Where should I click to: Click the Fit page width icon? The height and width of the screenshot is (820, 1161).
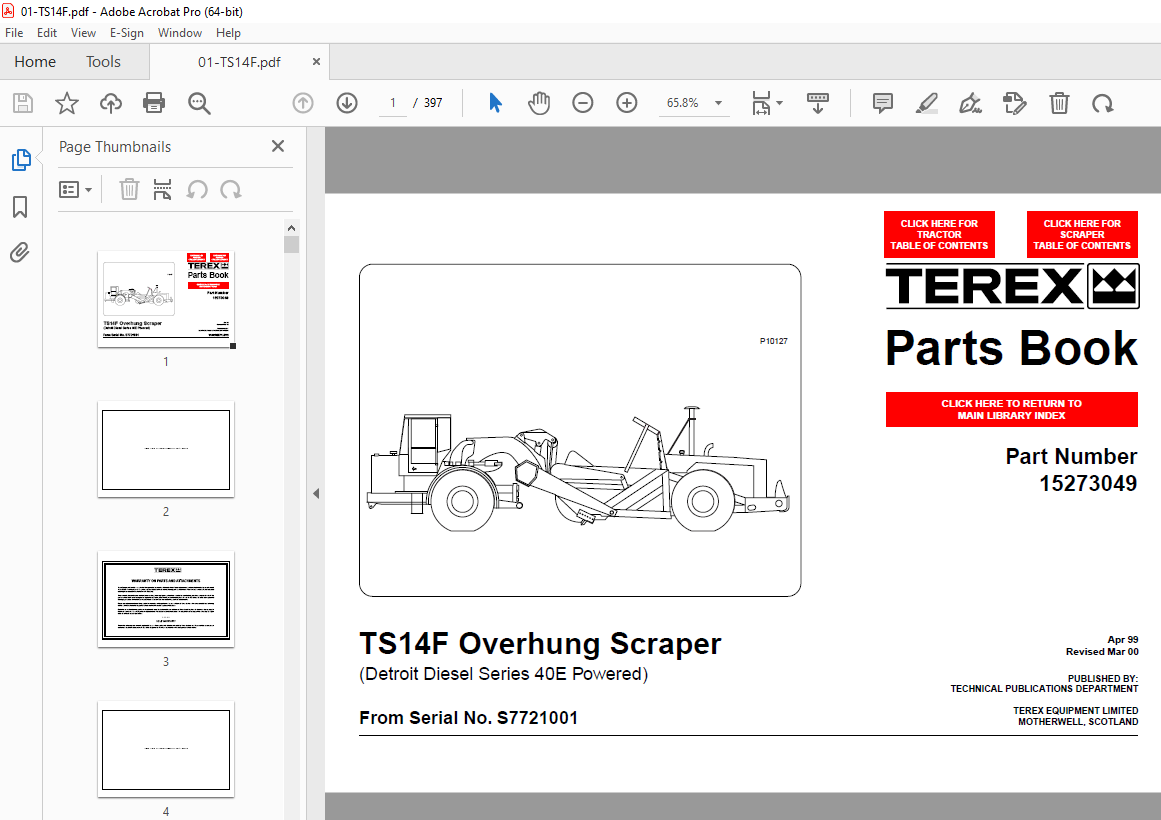click(761, 103)
